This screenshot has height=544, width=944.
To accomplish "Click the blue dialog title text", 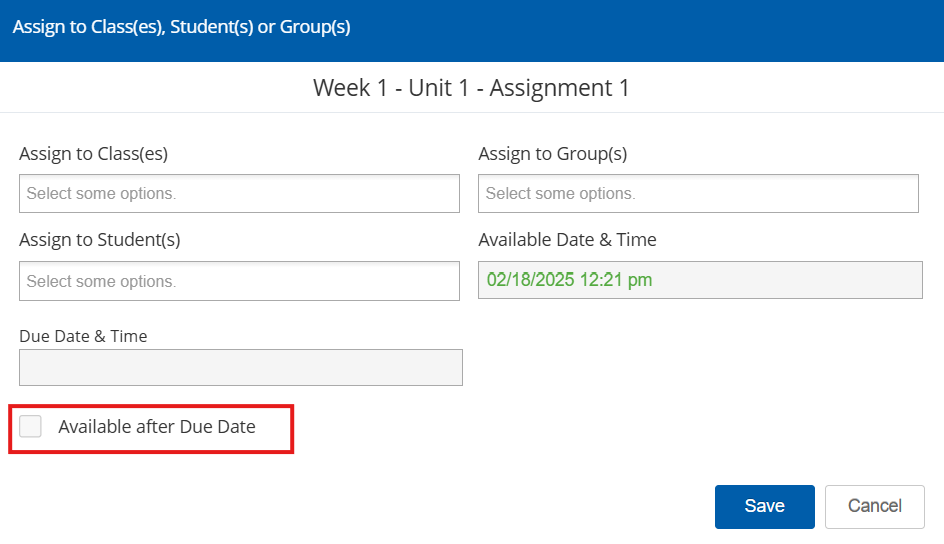I will pyautogui.click(x=181, y=27).
